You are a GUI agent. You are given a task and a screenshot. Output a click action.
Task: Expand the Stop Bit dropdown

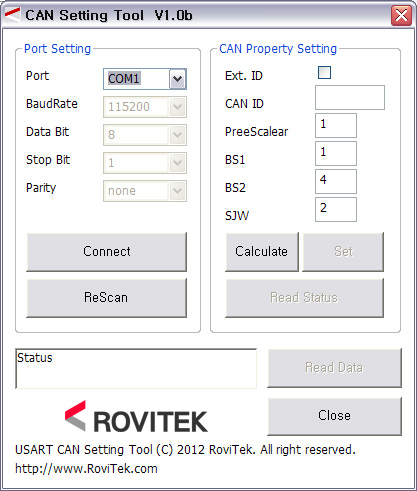[145, 163]
